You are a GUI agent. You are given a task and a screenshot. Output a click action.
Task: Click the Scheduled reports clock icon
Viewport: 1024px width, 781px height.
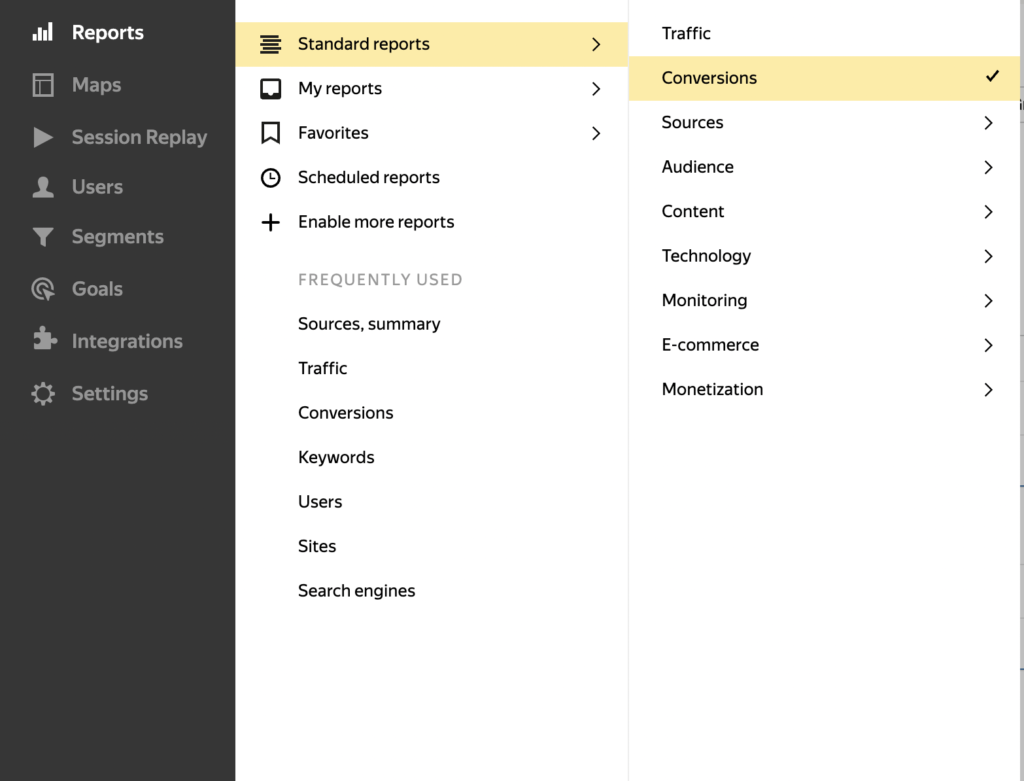[270, 178]
